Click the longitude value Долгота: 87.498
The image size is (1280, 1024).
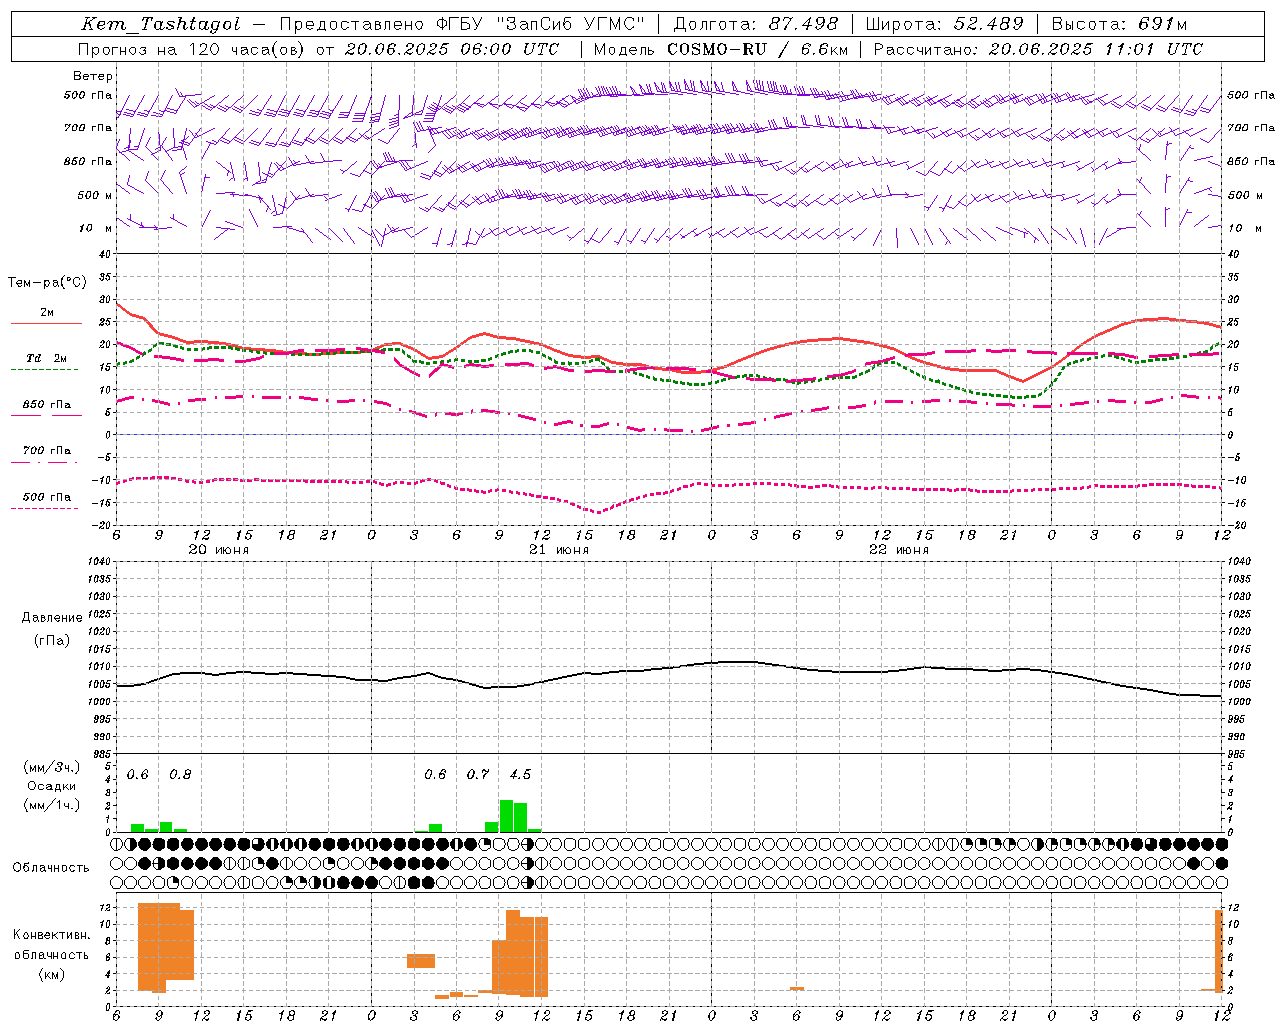(756, 24)
